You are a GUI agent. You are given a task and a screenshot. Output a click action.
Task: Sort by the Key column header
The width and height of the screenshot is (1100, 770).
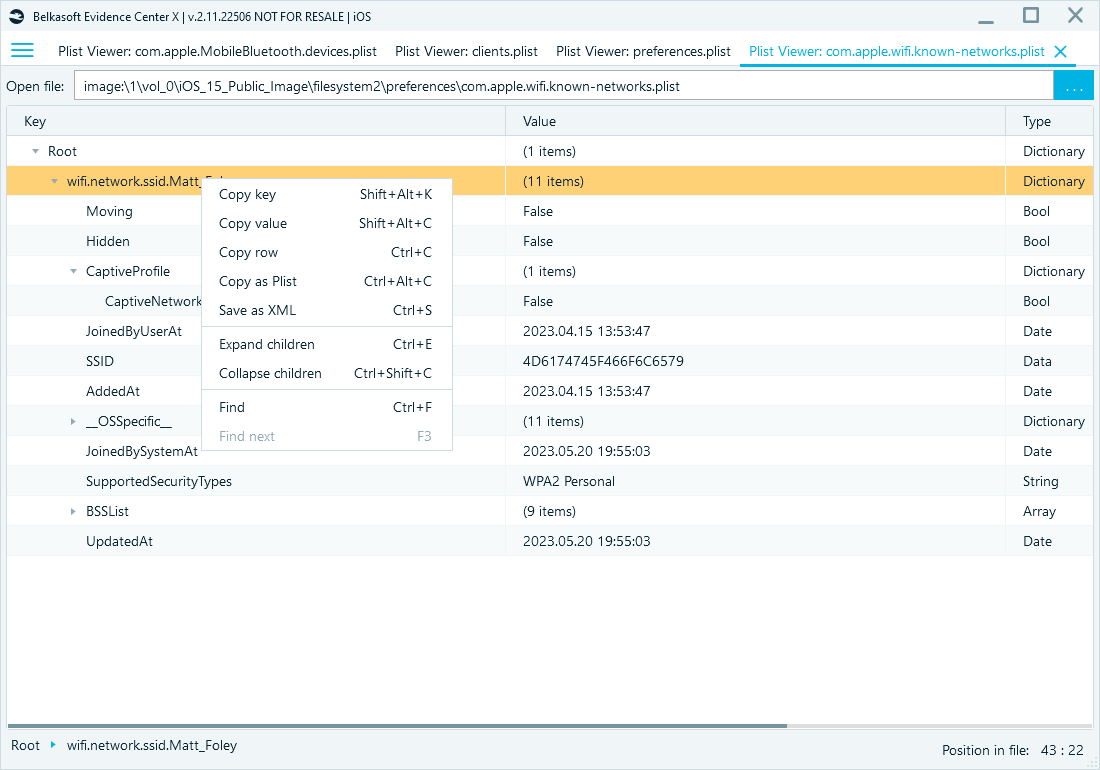tap(256, 121)
